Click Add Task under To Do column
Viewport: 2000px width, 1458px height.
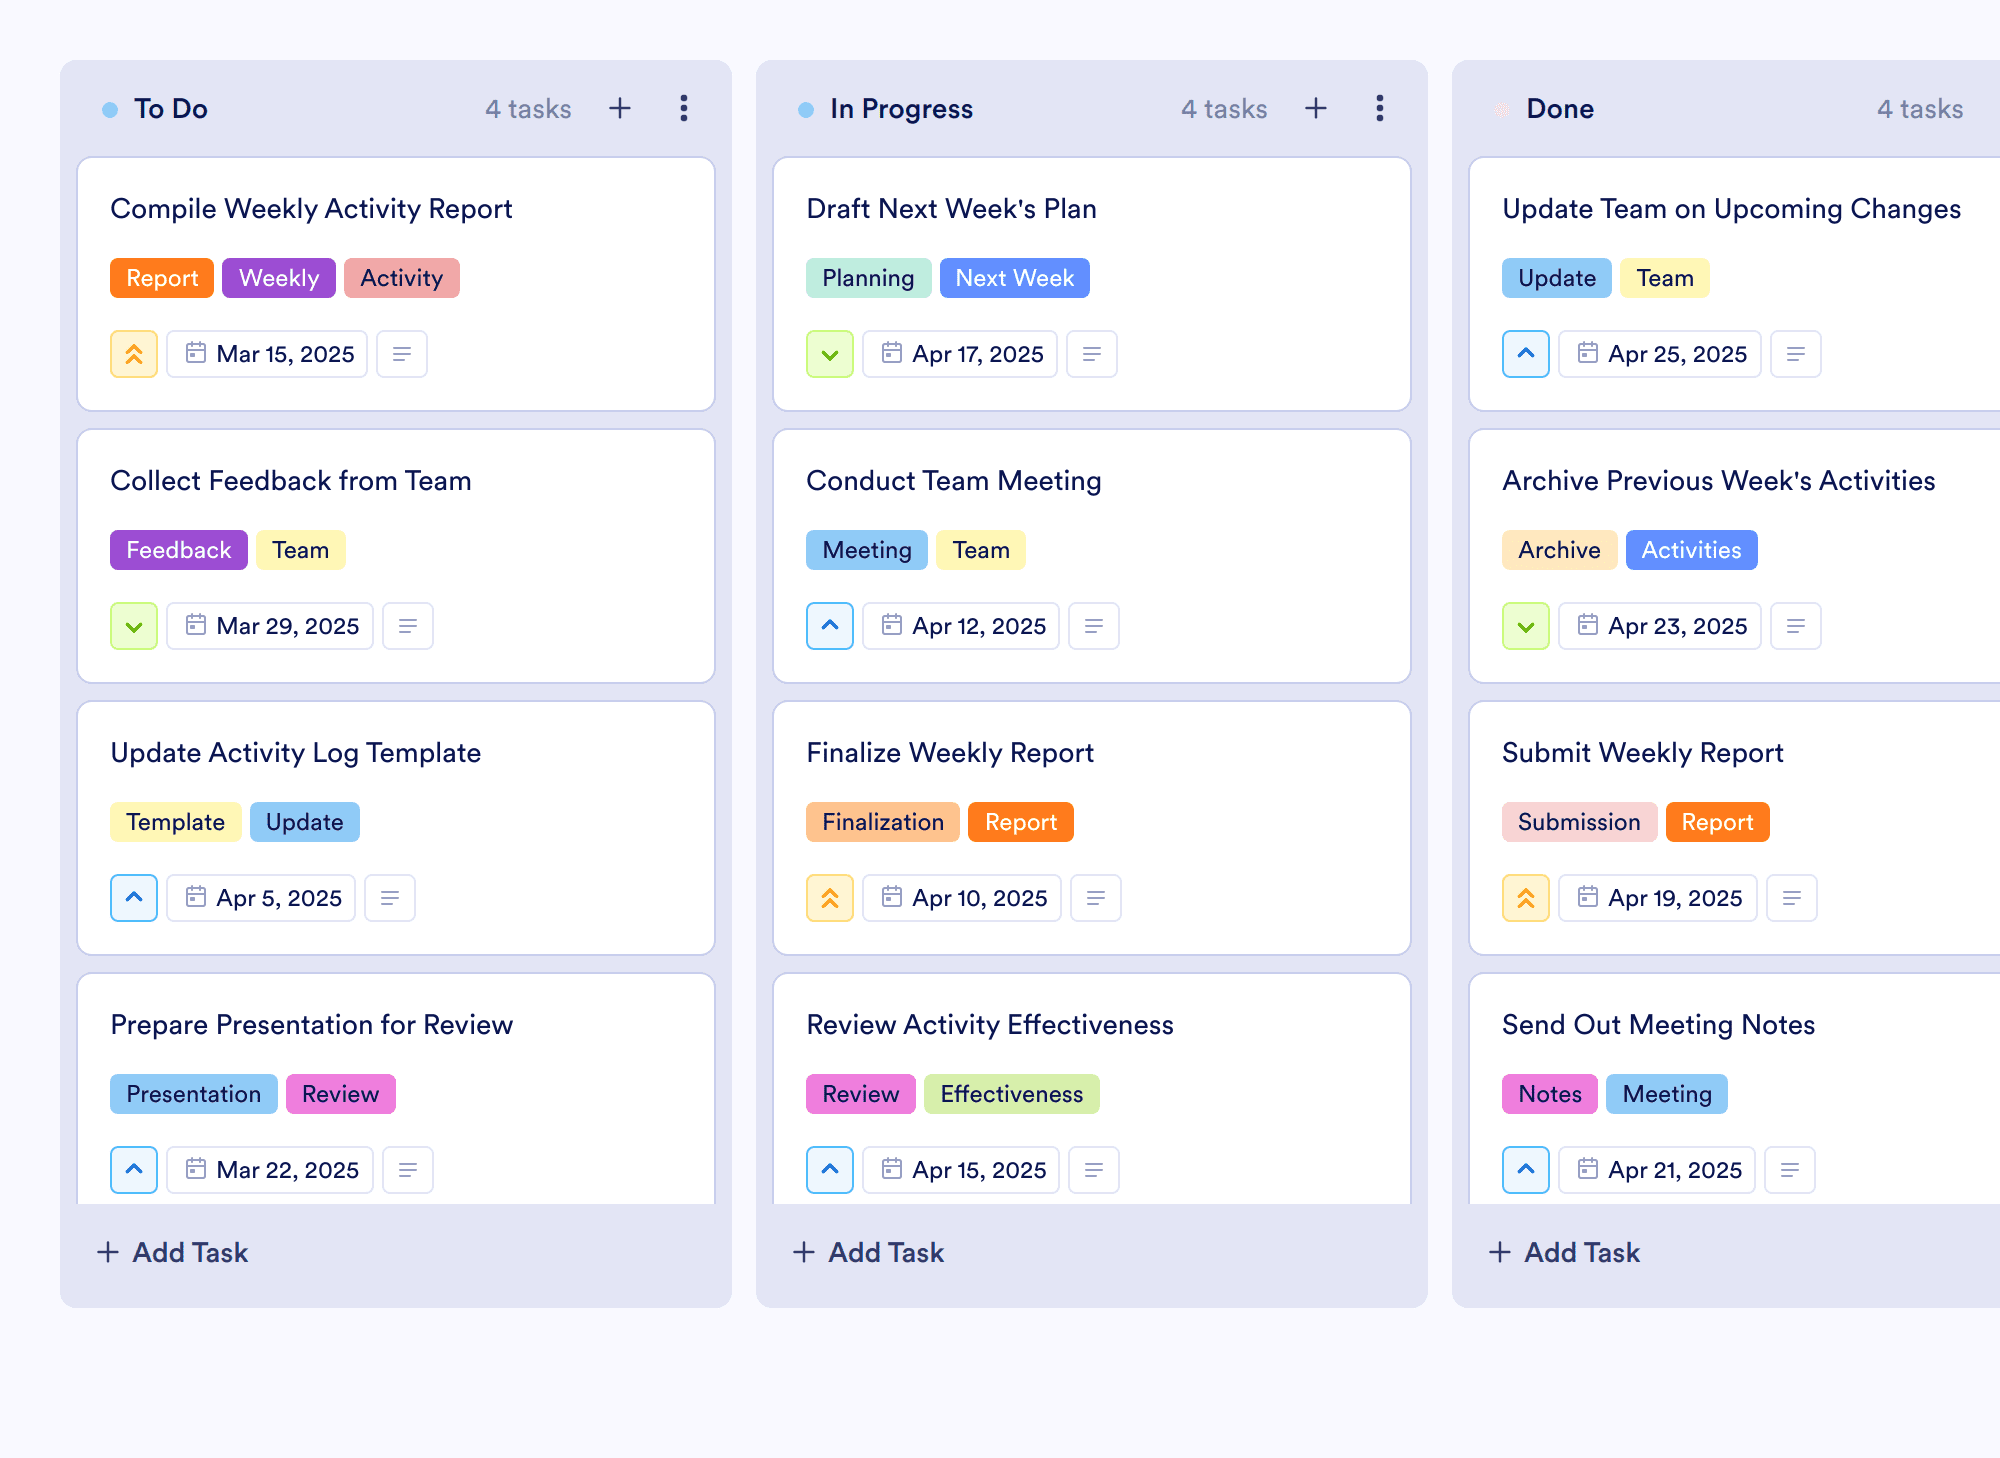[172, 1252]
